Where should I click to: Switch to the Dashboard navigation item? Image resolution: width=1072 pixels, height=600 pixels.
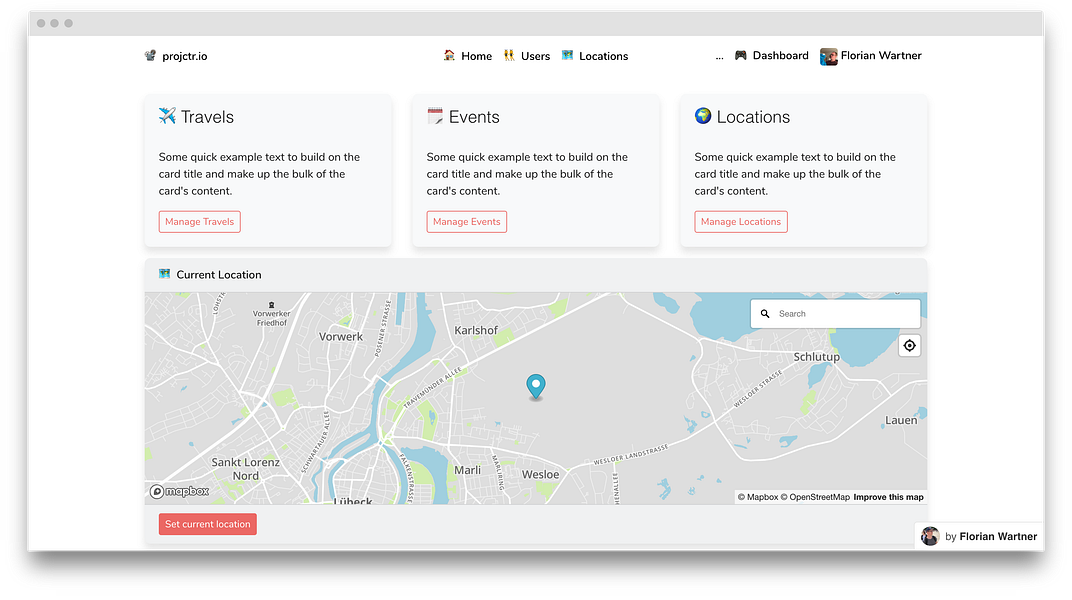[771, 55]
